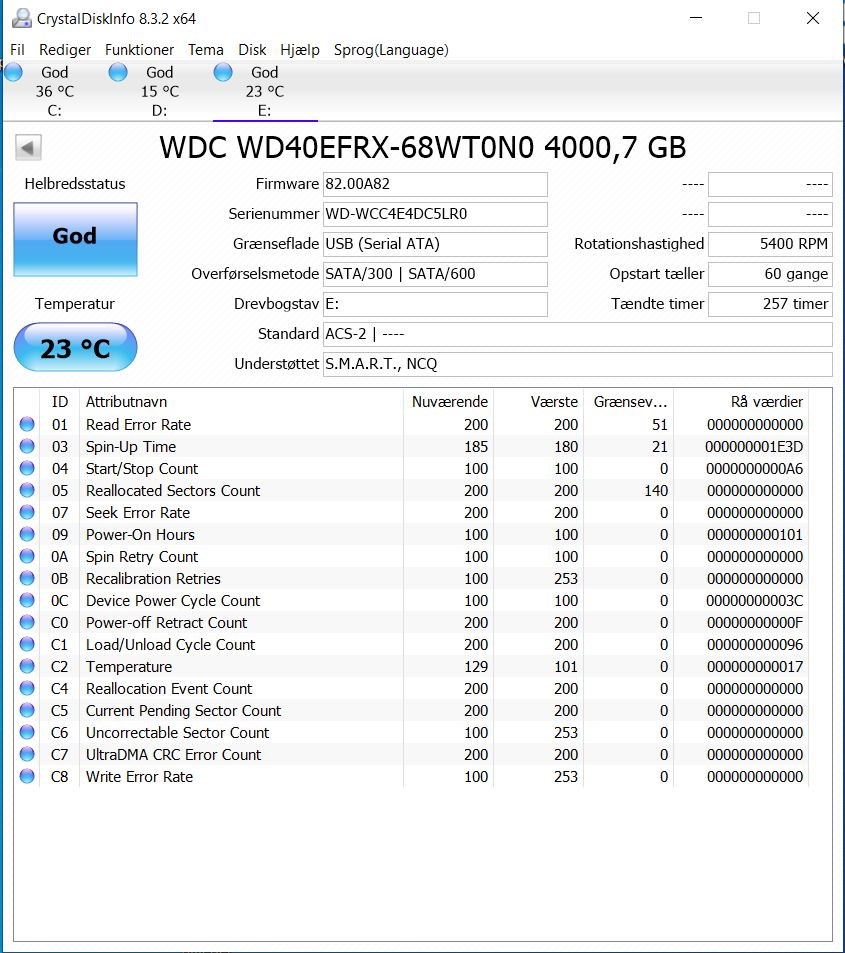Image resolution: width=845 pixels, height=953 pixels.
Task: Open the Funktioner menu
Action: click(x=139, y=50)
